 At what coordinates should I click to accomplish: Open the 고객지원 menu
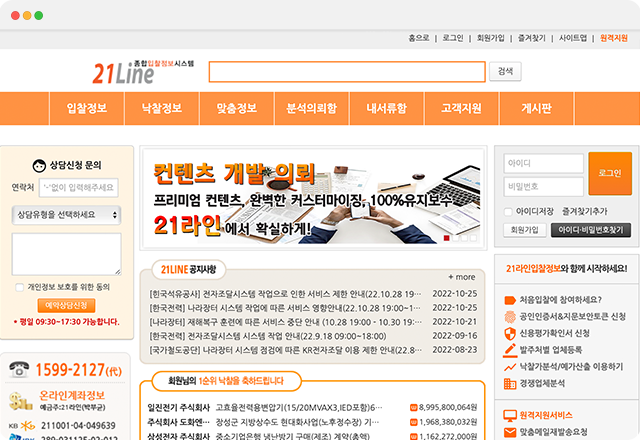pos(461,108)
